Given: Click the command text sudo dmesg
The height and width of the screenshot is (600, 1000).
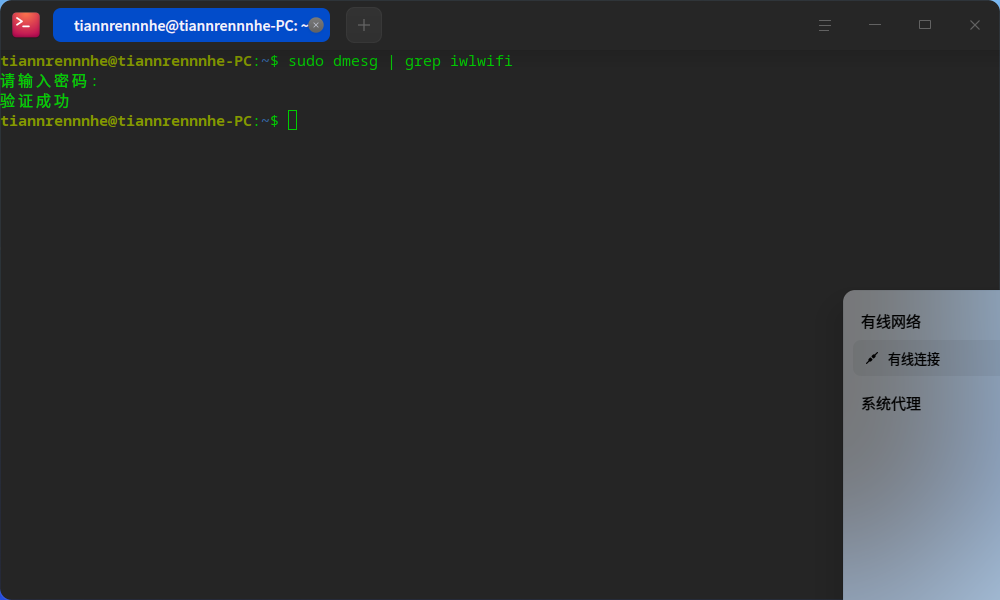Looking at the screenshot, I should click(330, 61).
